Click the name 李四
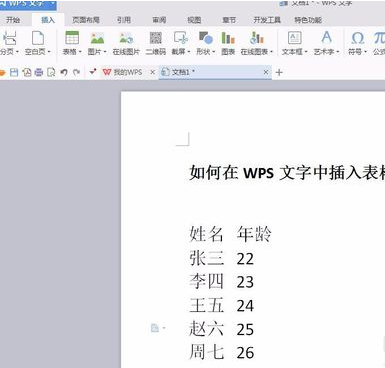 coord(206,281)
